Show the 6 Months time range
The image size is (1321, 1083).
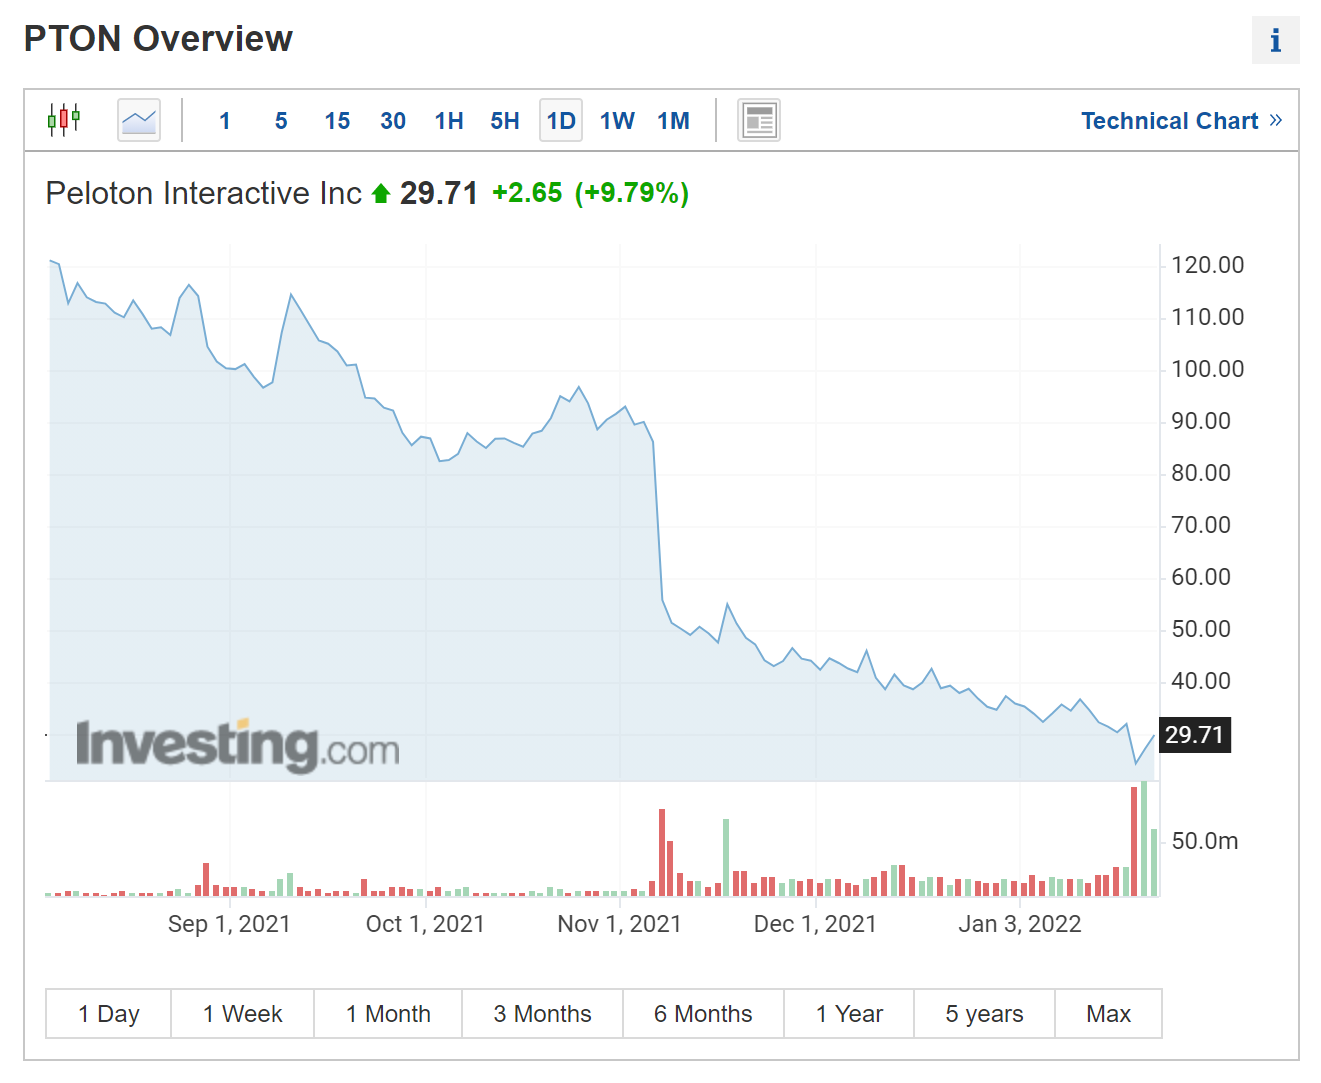[x=703, y=1014]
